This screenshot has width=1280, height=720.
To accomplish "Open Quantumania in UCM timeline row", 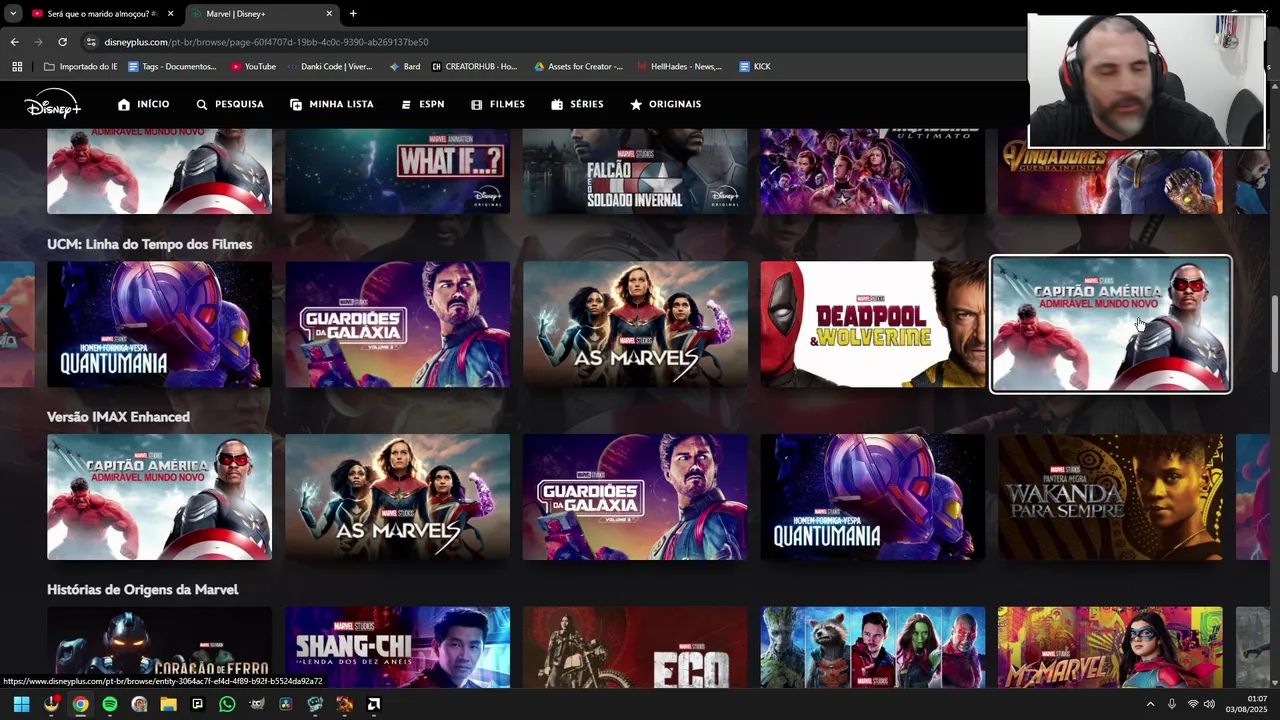I will coord(159,324).
